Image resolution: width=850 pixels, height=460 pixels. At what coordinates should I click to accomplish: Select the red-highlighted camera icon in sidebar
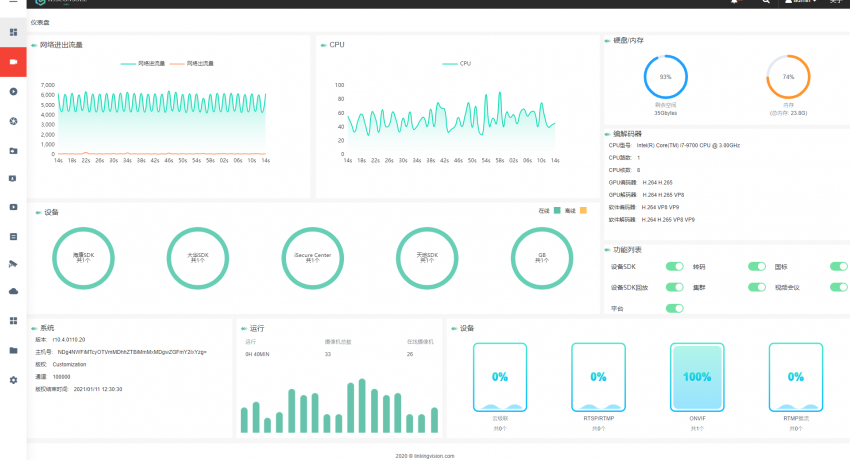[x=13, y=62]
